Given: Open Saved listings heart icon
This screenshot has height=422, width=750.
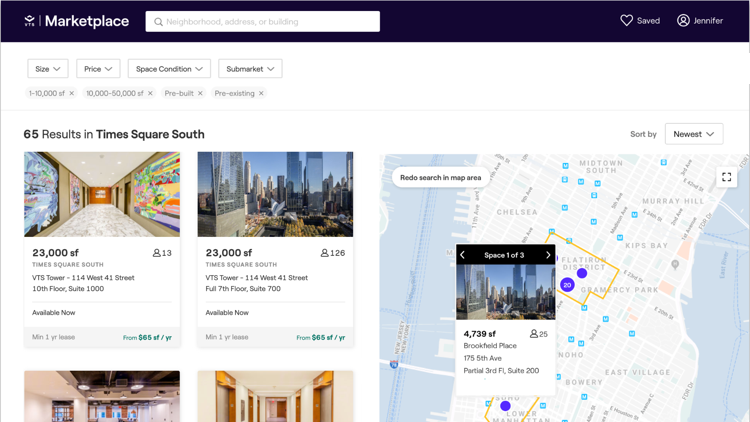Looking at the screenshot, I should [x=627, y=21].
